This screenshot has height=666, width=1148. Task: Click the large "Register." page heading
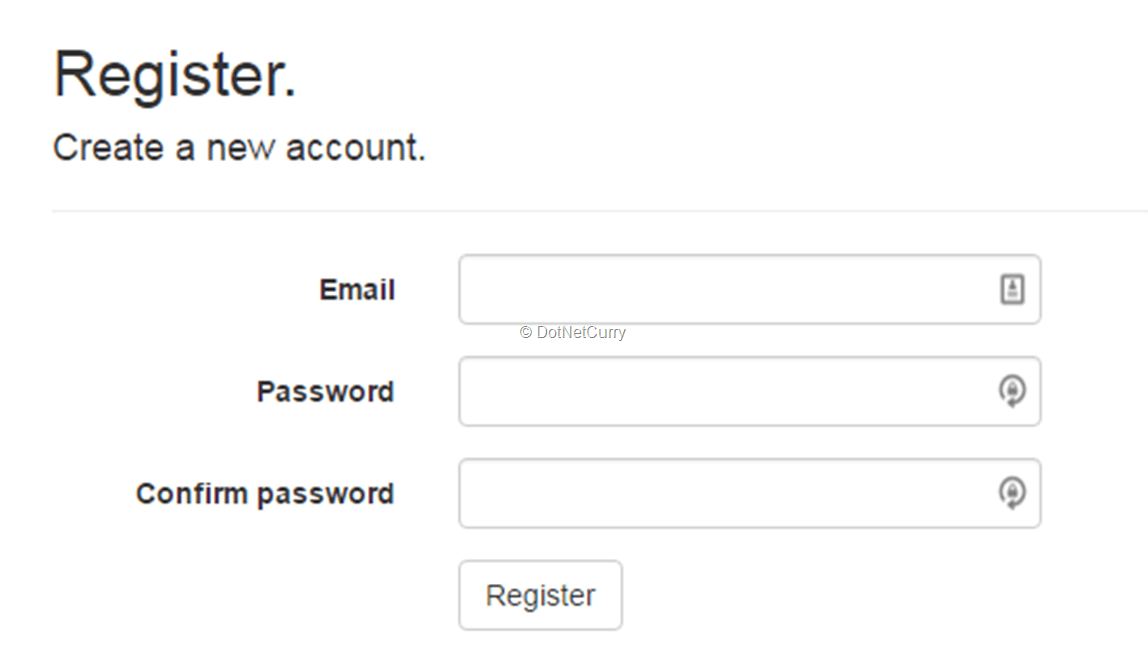coord(175,75)
